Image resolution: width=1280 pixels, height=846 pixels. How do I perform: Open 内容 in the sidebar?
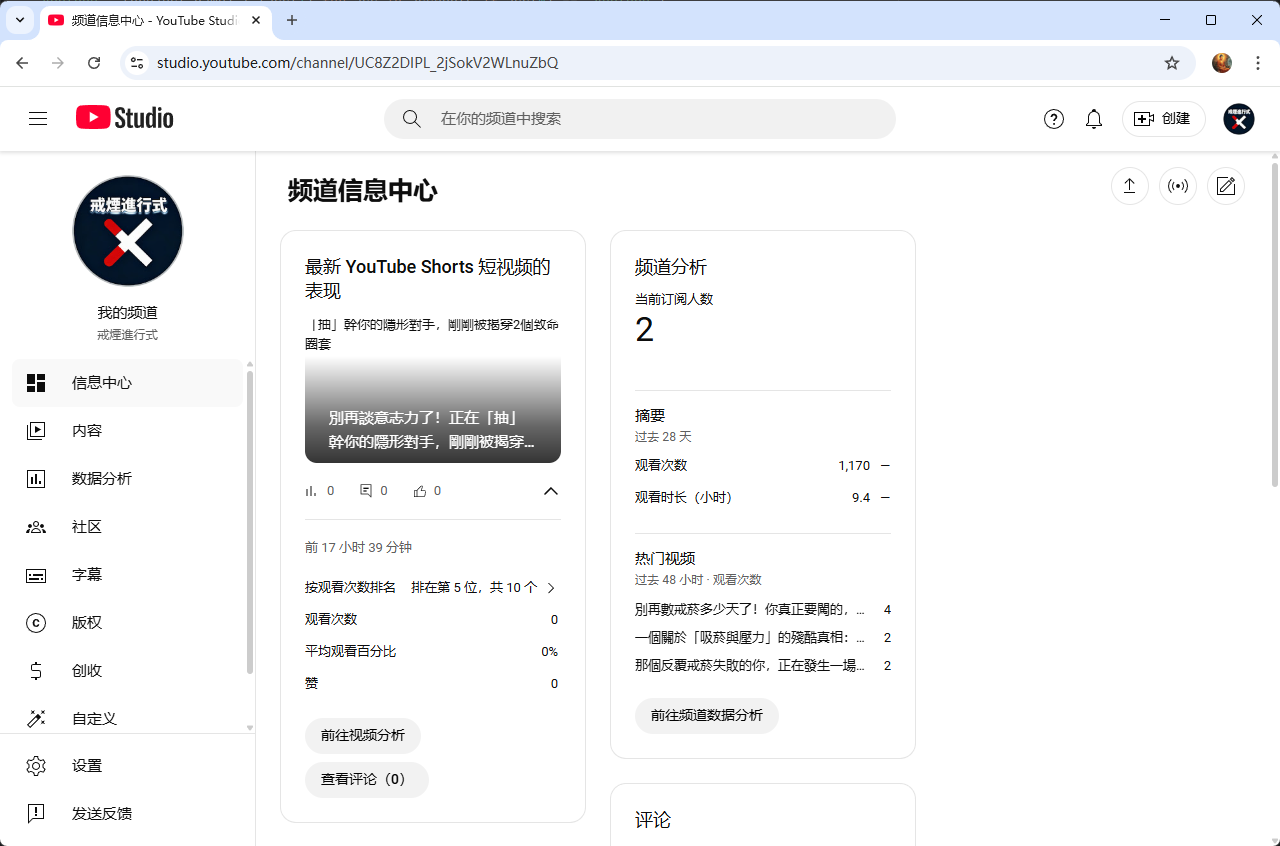point(87,431)
